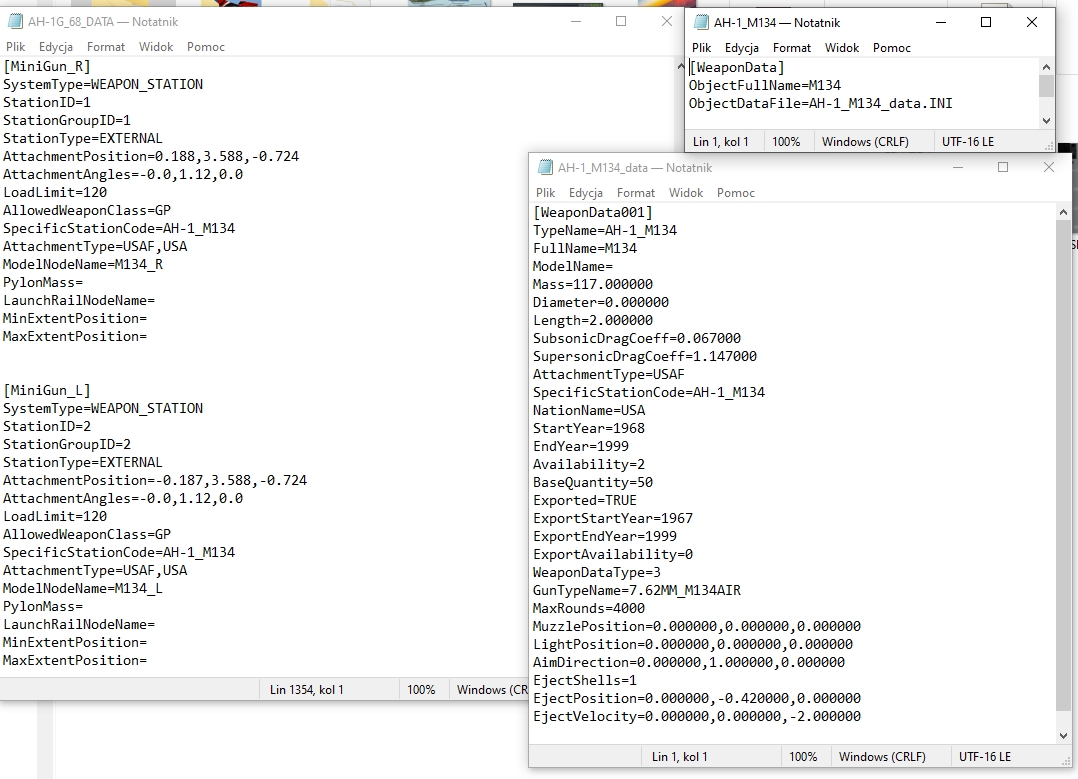Open Plik menu in AH-1_M134 window
Screen dimensions: 1078x779
701,47
